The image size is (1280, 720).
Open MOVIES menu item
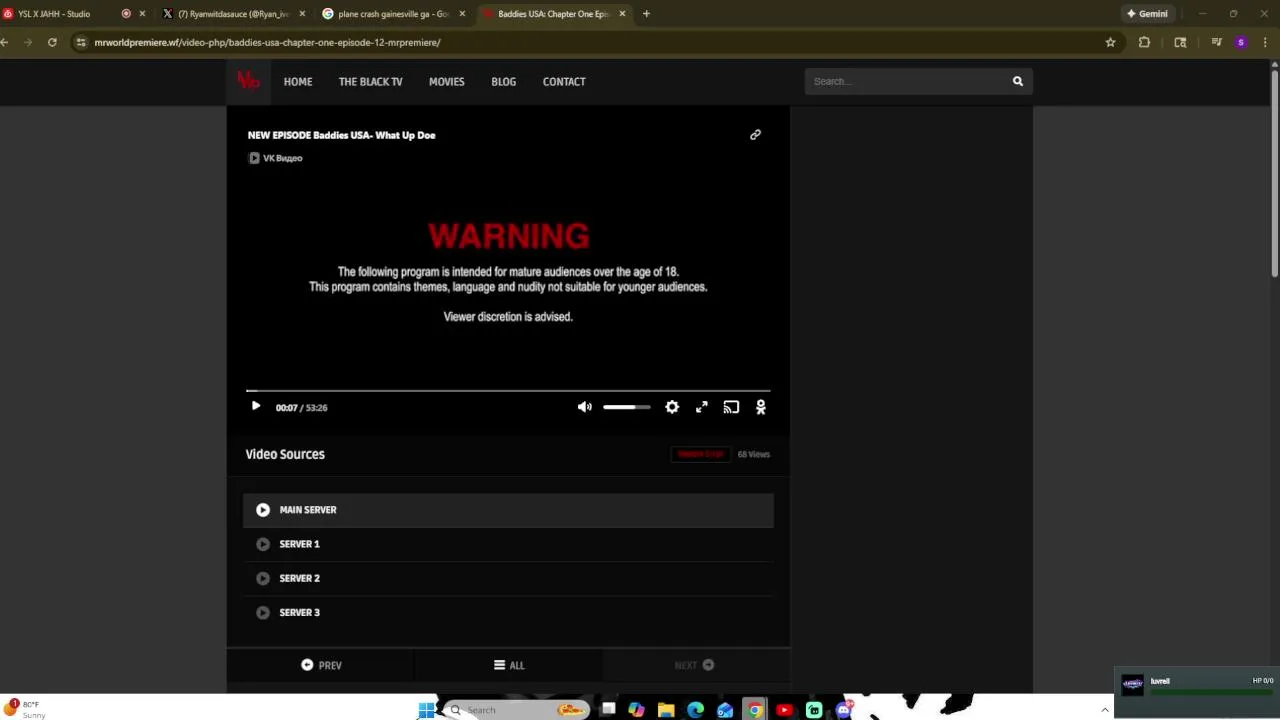click(446, 82)
